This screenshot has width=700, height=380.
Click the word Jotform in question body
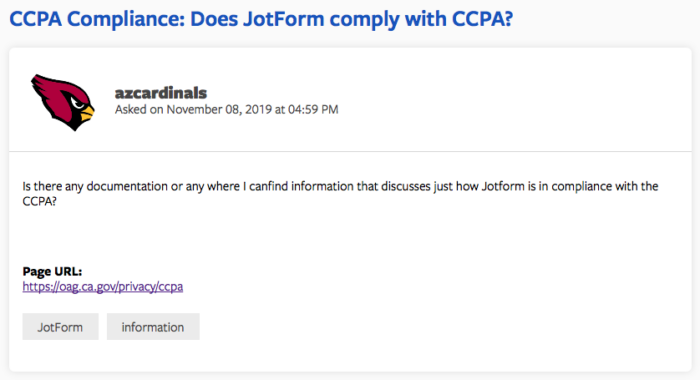tap(503, 186)
